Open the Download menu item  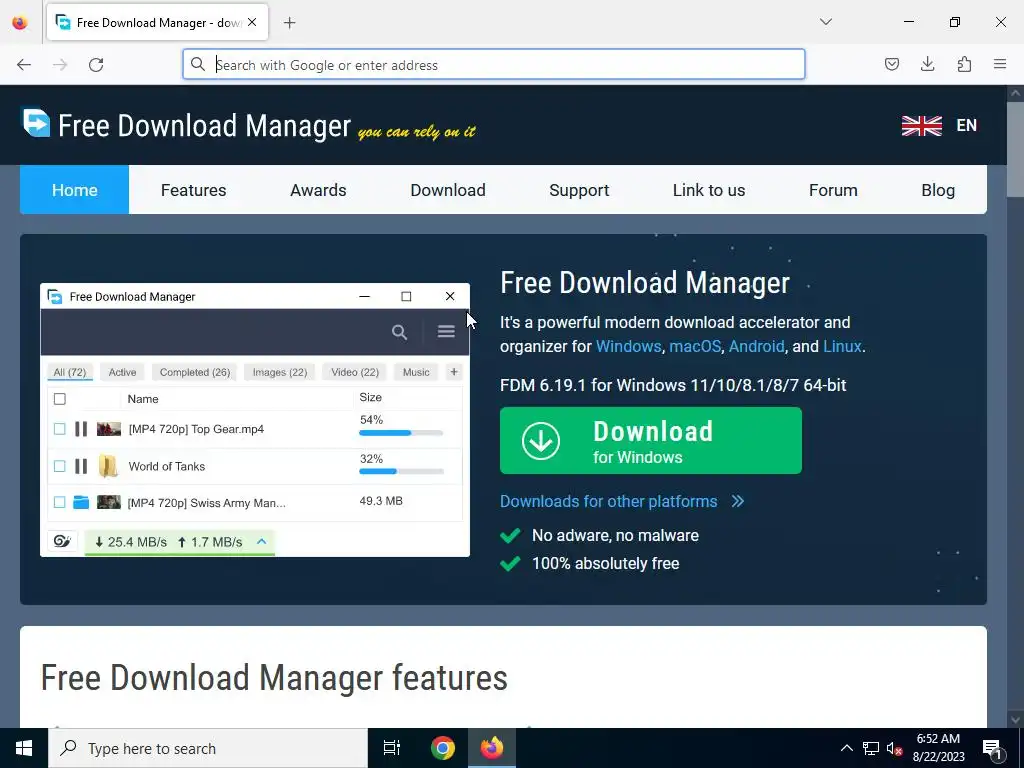pos(448,190)
